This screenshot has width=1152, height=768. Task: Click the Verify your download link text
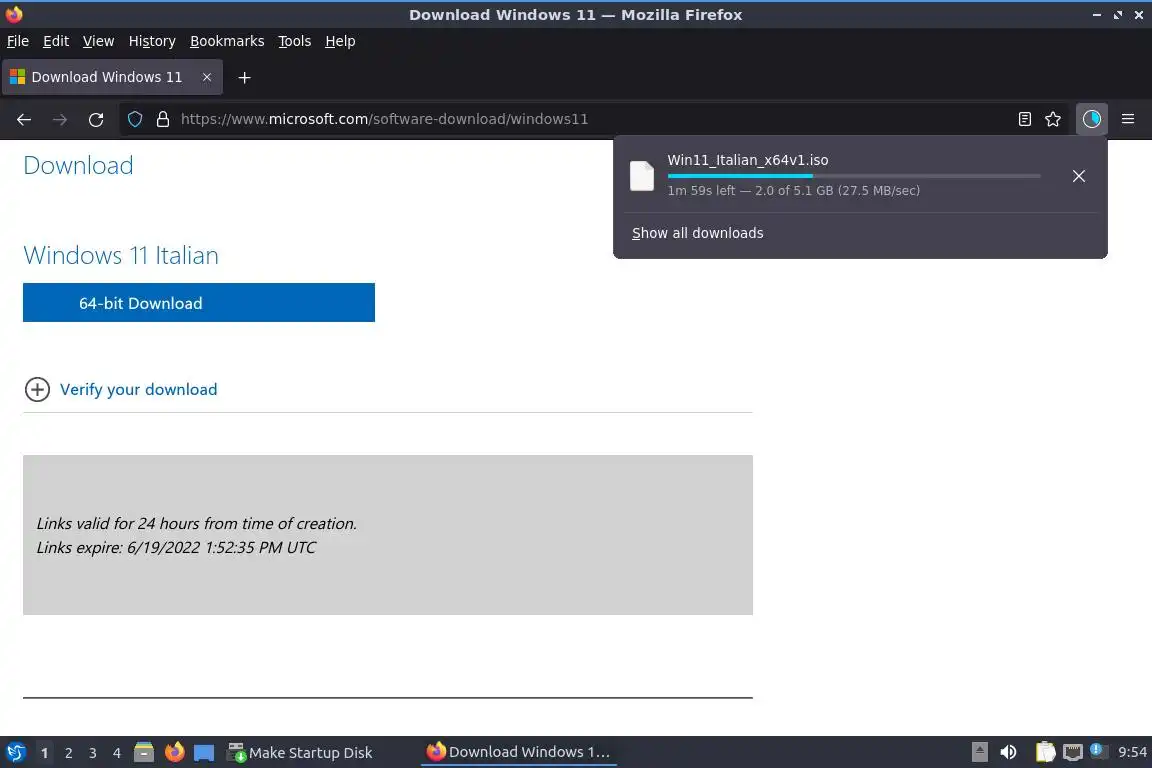[138, 390]
